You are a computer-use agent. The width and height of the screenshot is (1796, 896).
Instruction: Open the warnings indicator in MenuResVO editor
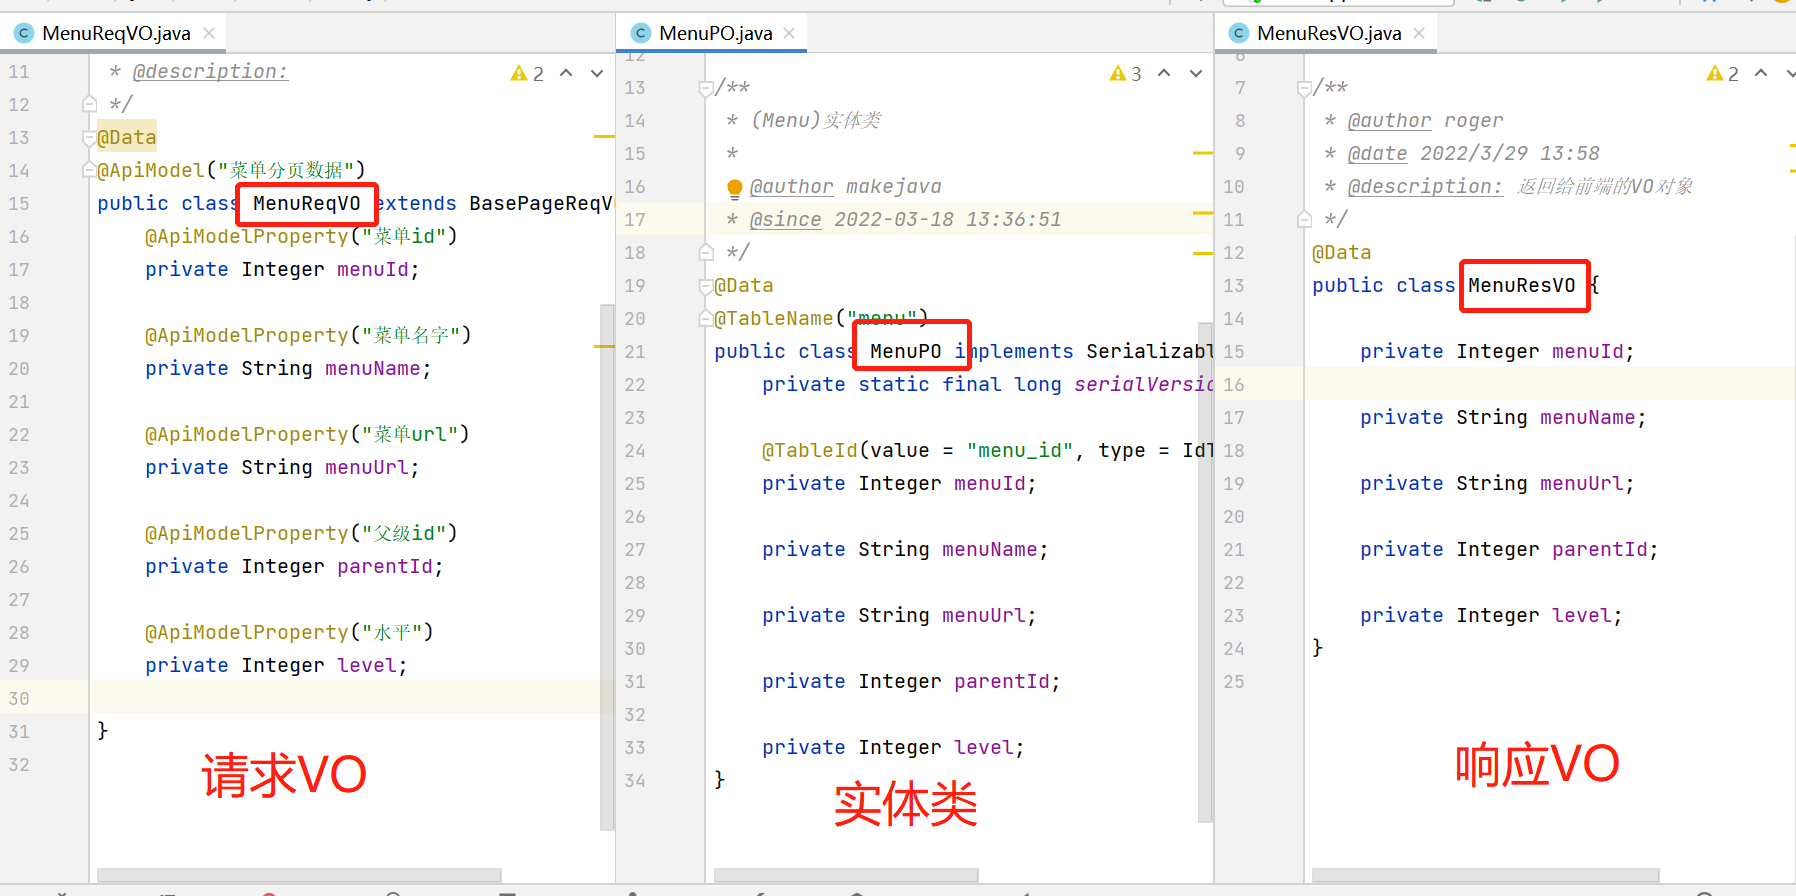tap(1722, 73)
